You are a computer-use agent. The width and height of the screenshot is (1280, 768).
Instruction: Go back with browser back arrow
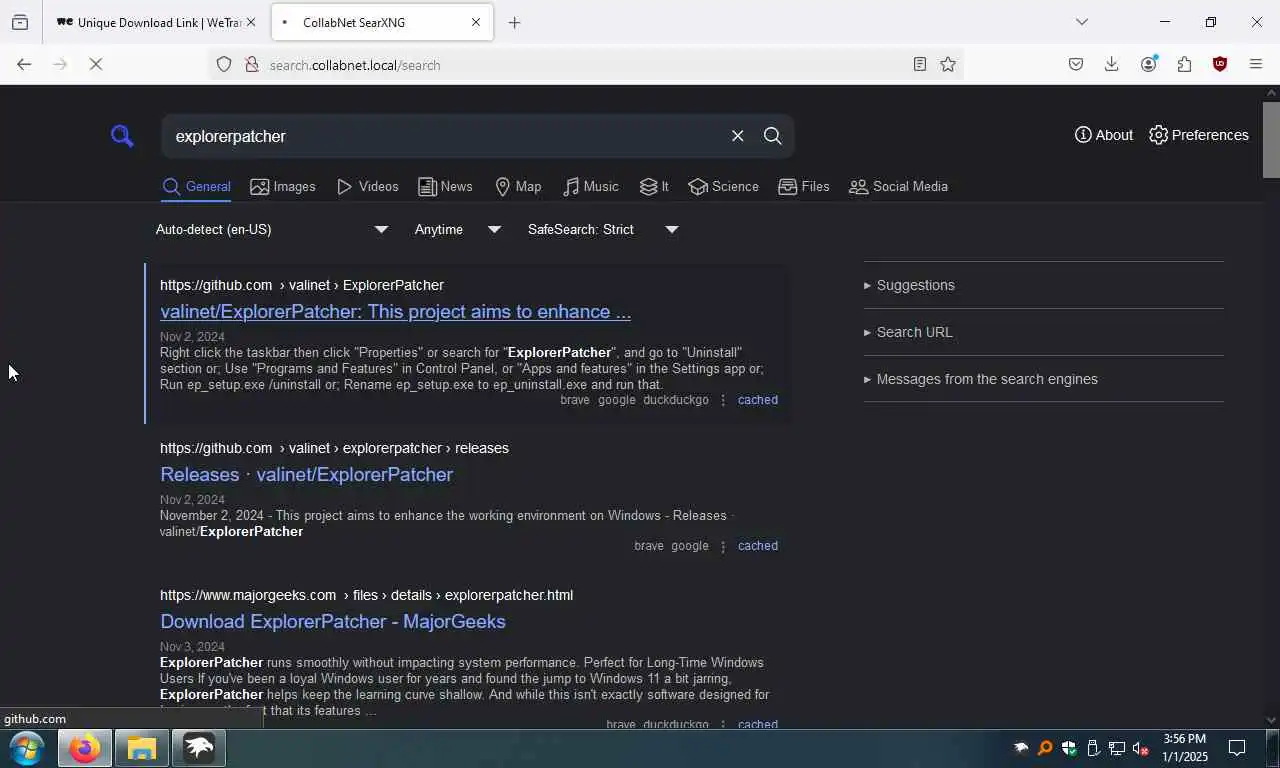pos(24,65)
